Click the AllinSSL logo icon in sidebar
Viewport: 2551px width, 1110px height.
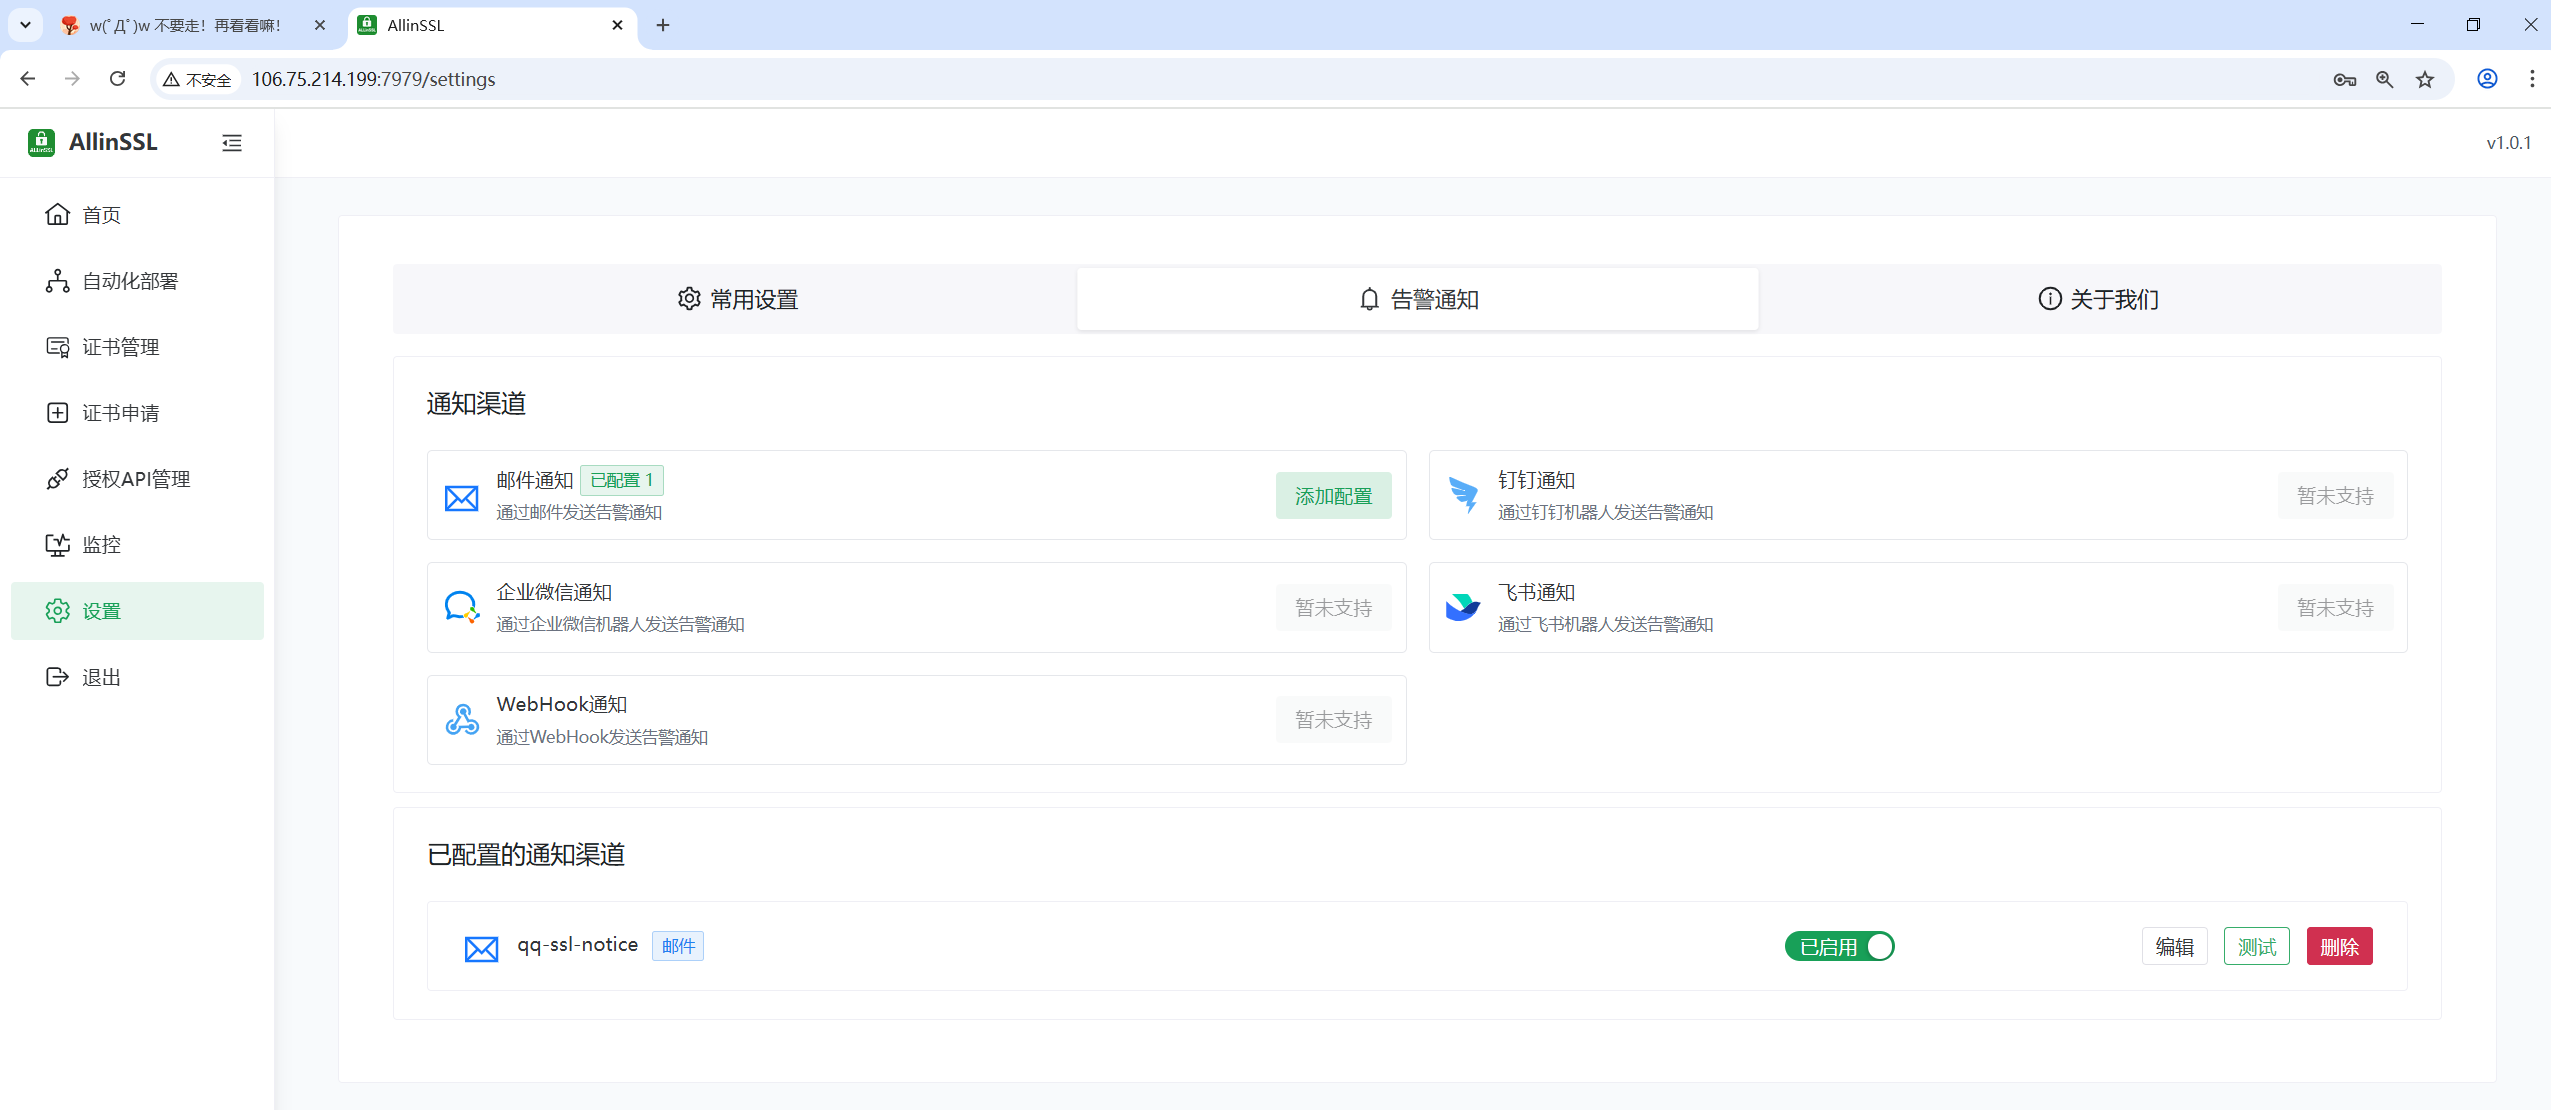coord(41,143)
